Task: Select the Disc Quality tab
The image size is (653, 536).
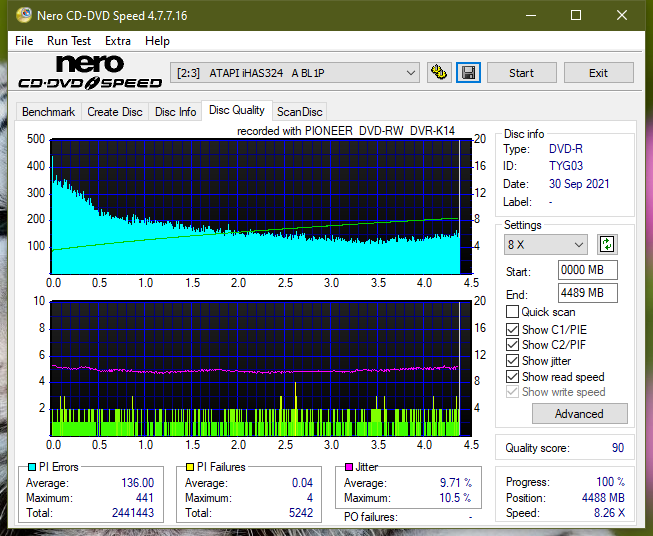Action: pos(237,110)
